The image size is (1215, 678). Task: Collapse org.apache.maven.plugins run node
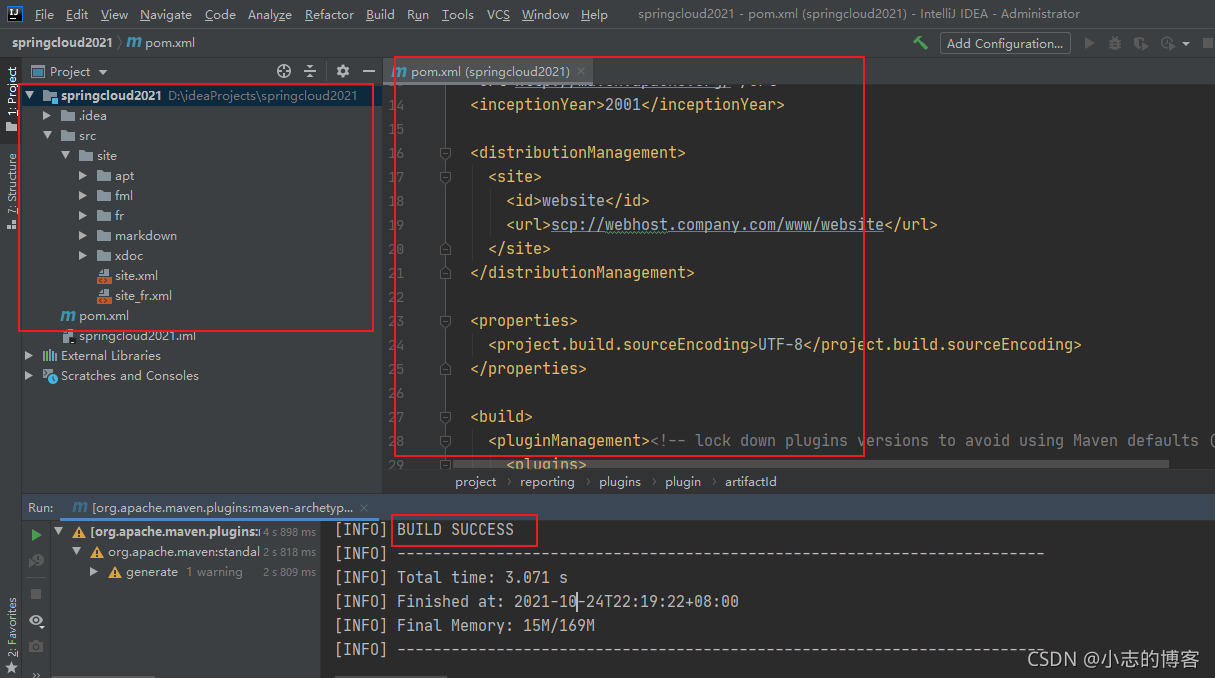coord(59,532)
